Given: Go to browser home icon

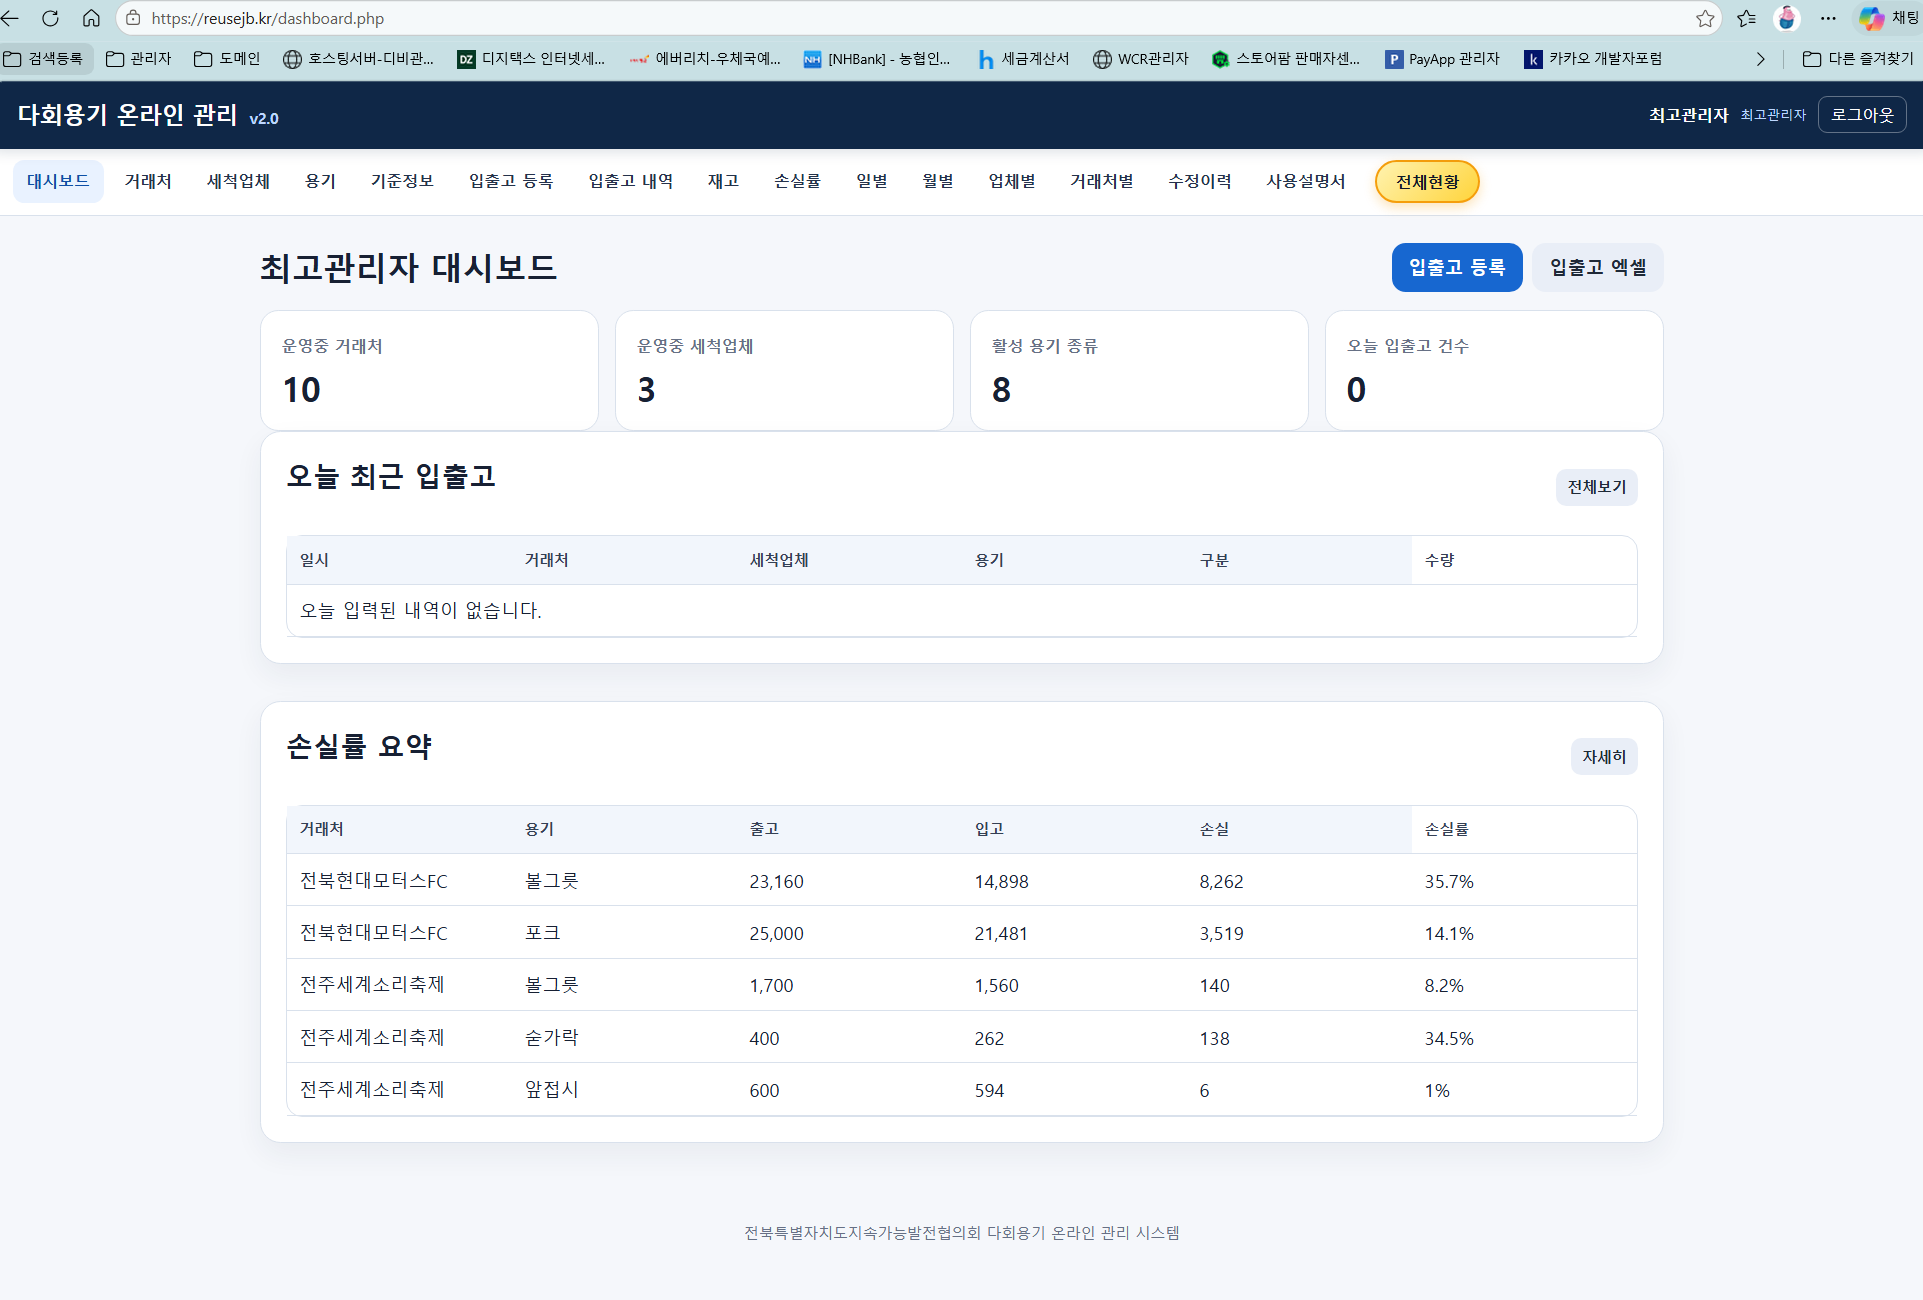Looking at the screenshot, I should pos(91,18).
